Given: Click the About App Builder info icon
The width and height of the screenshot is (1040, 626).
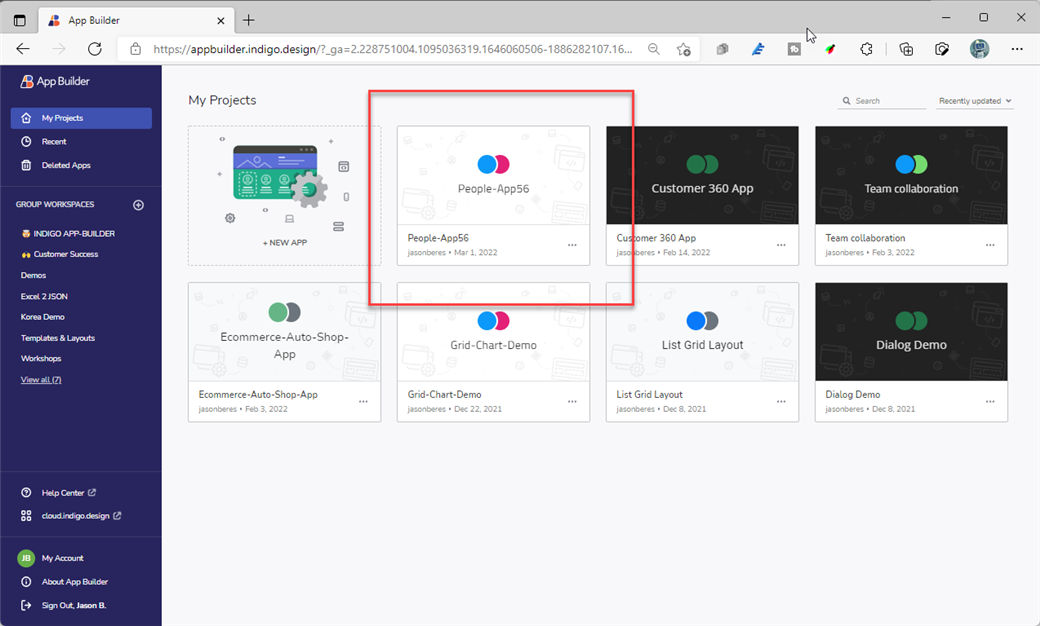Looking at the screenshot, I should [x=27, y=582].
